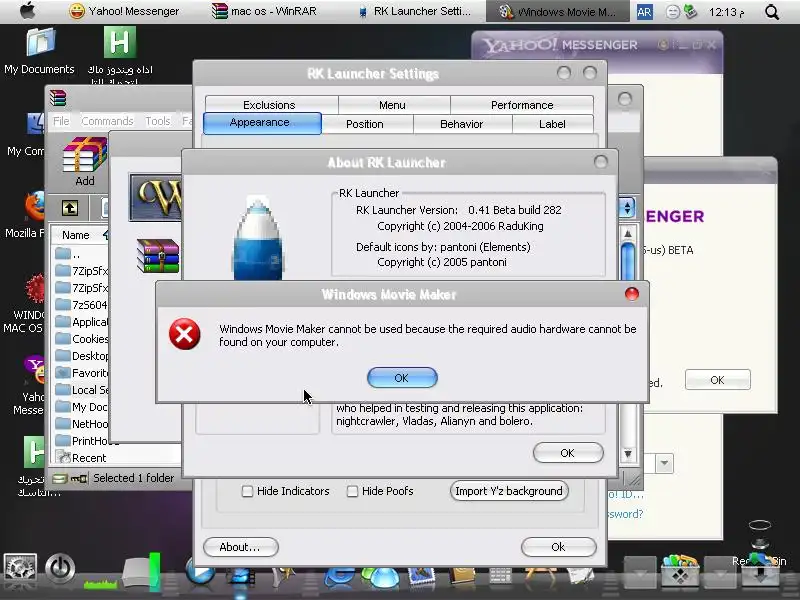
Task: Click the Internet Explorer icon in the dock
Action: pos(338,578)
